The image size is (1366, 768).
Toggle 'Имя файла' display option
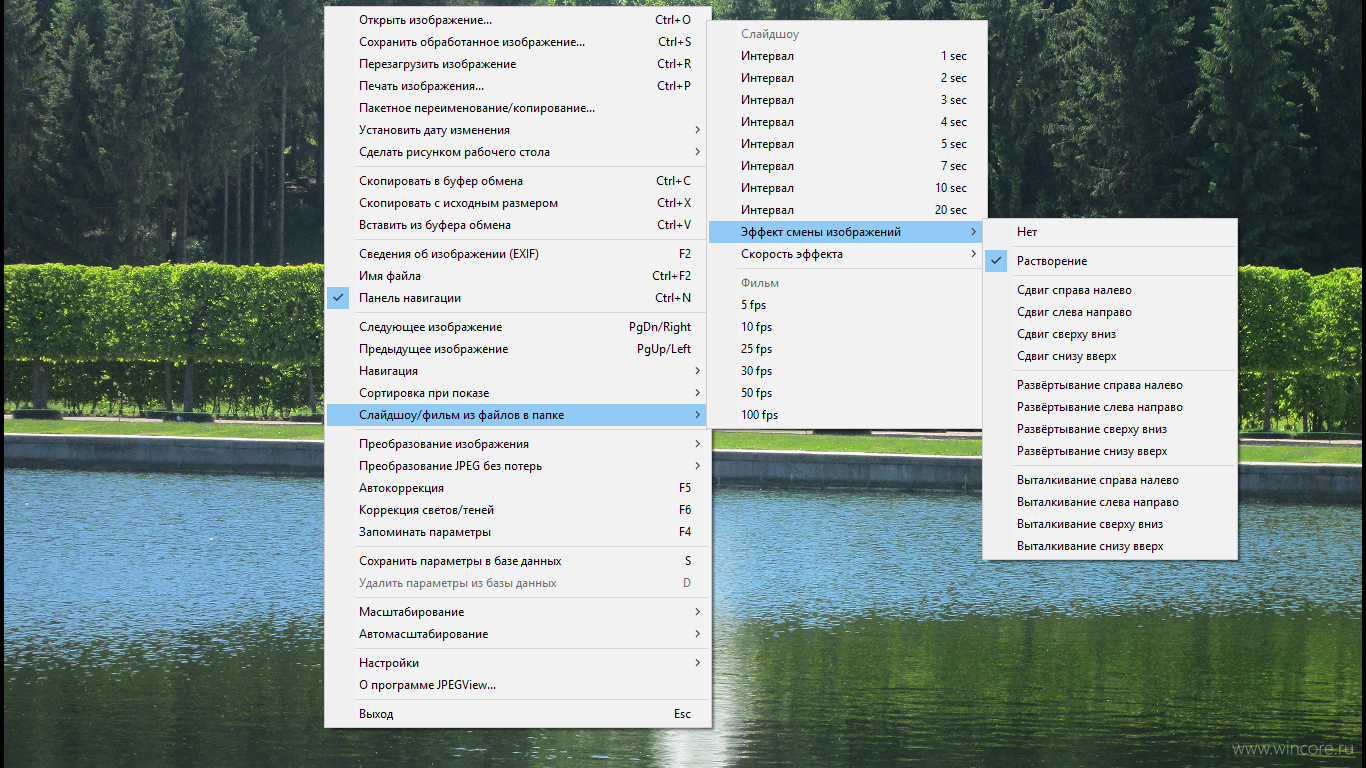click(517, 276)
